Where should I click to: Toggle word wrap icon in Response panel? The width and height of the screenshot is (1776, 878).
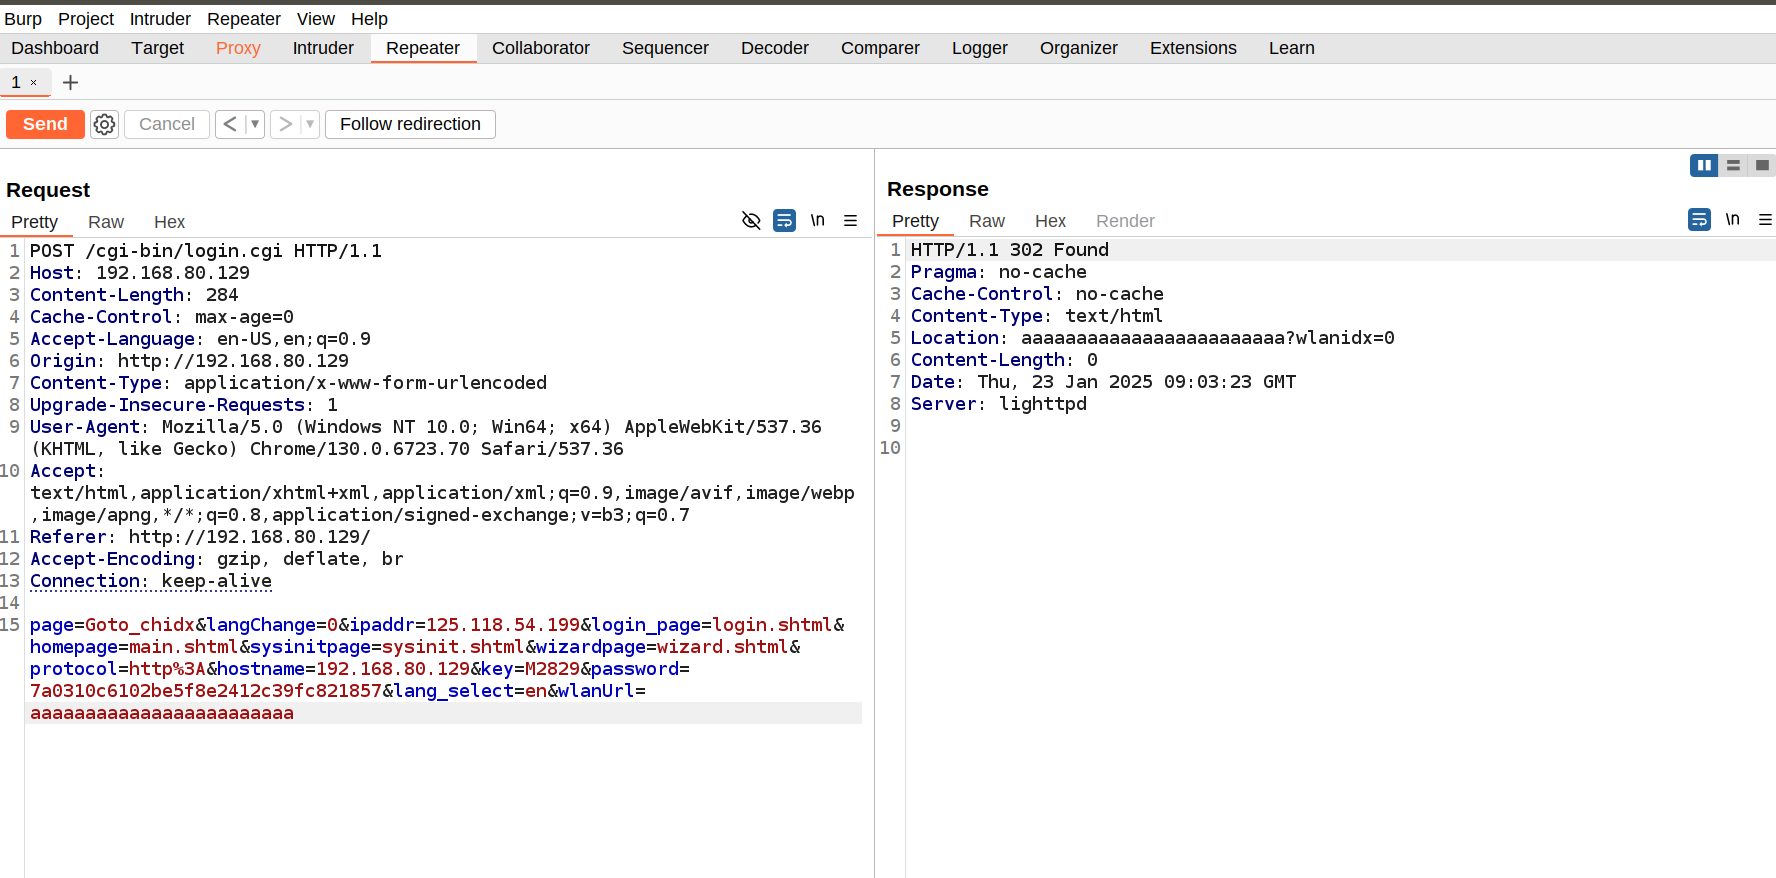tap(1699, 219)
